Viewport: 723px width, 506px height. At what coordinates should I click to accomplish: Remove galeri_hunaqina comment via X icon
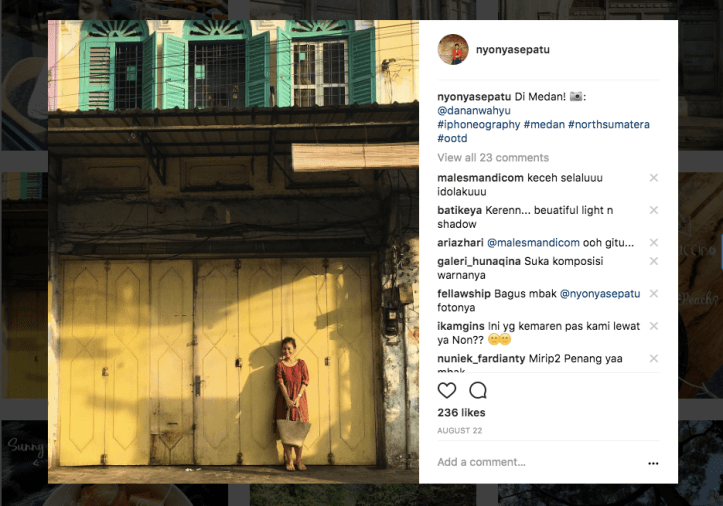point(653,261)
